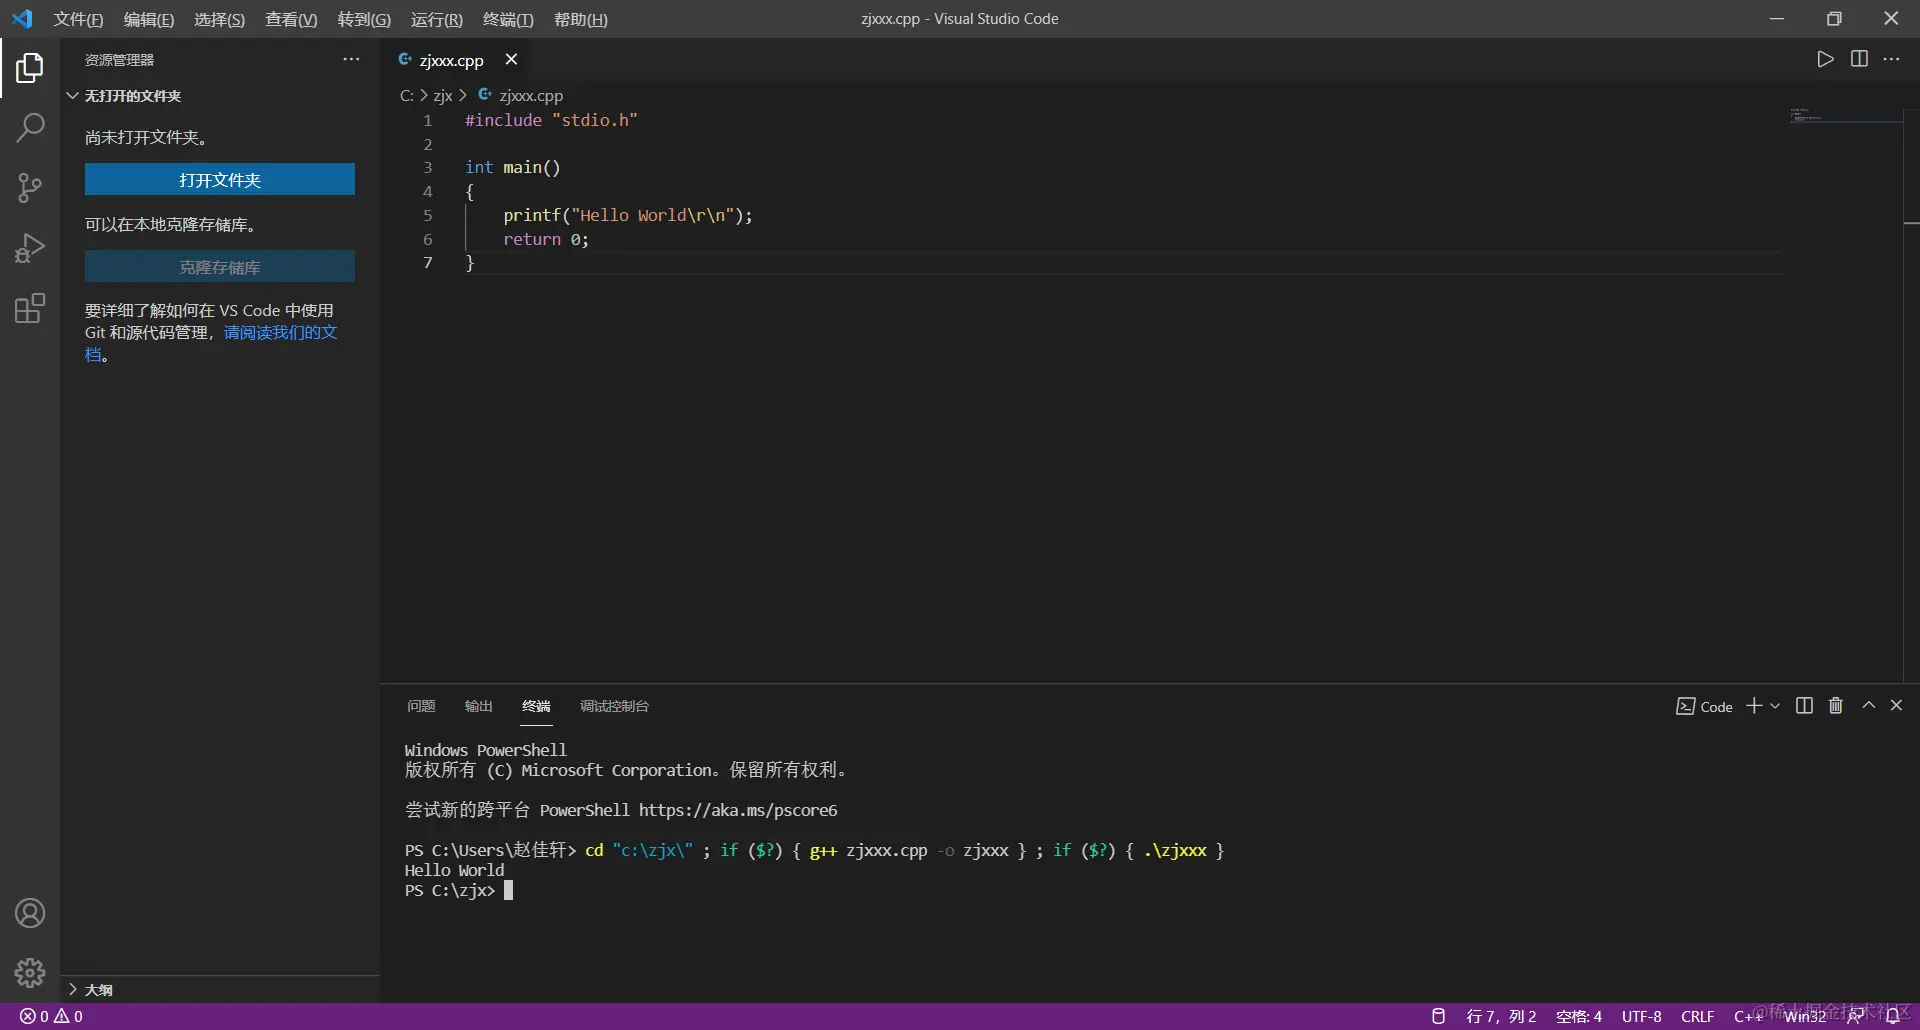Open the Win32 configuration selector

pyautogui.click(x=1806, y=1017)
